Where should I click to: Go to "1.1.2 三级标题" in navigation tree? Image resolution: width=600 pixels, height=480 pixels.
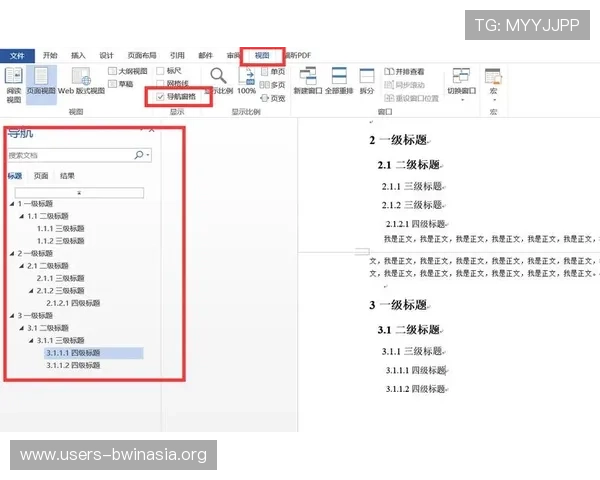tap(60, 241)
